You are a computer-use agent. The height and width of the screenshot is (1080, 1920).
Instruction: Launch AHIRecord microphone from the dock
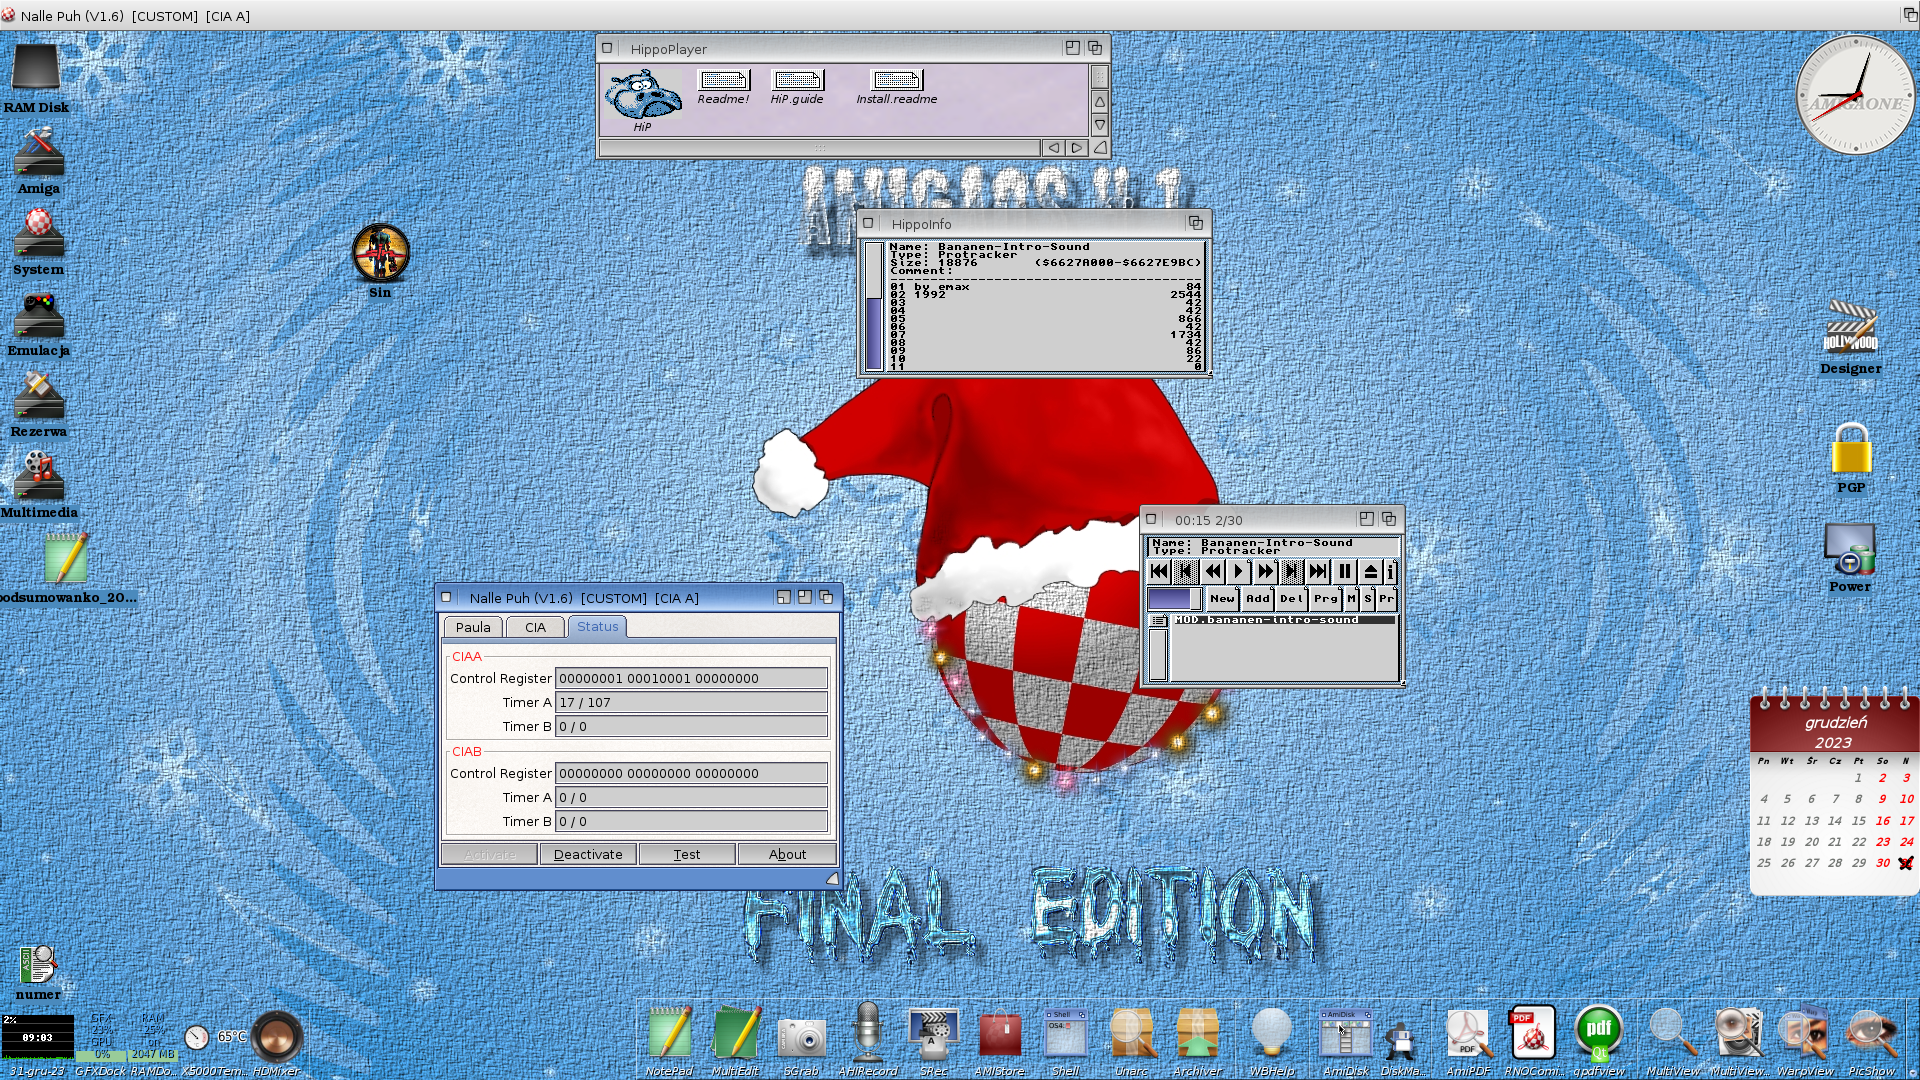867,1040
